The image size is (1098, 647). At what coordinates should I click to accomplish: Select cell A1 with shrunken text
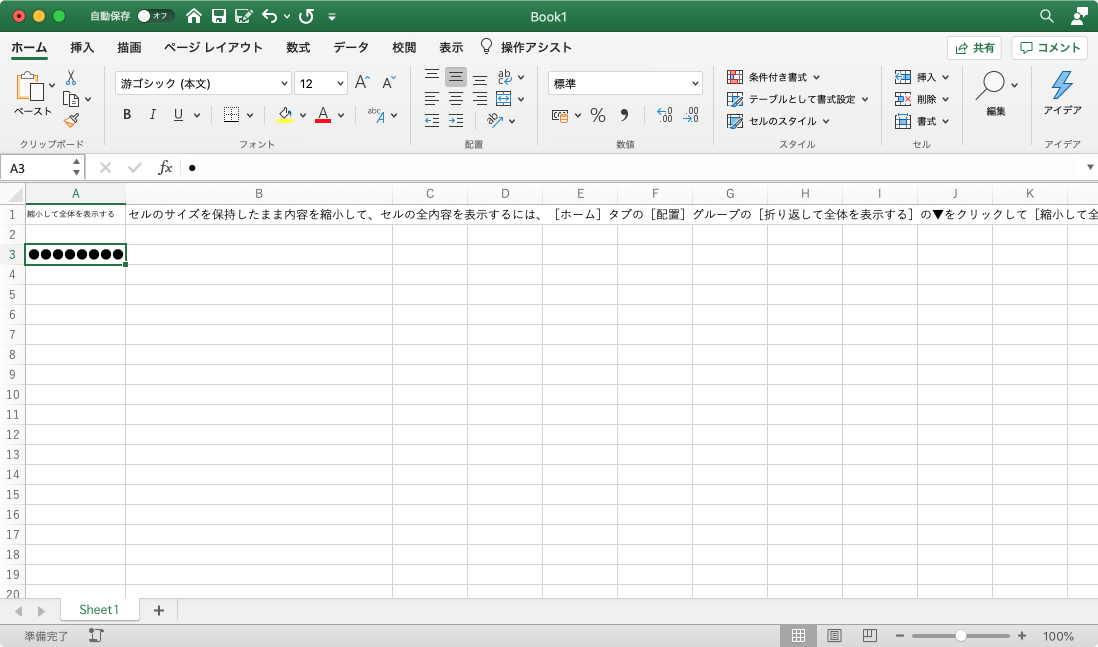[75, 214]
